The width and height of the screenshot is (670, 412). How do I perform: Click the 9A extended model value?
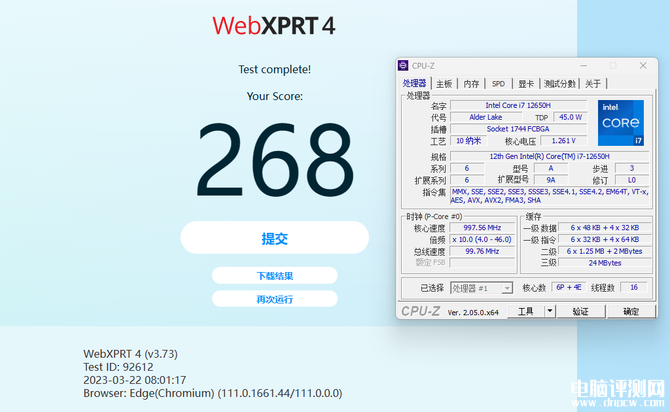pyautogui.click(x=550, y=180)
